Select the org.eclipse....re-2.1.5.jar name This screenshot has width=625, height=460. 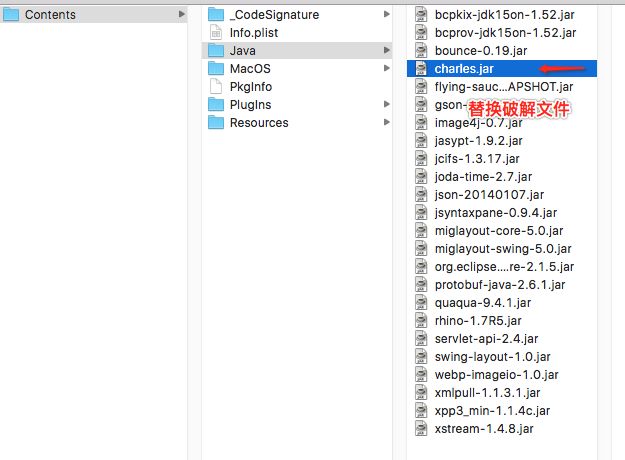click(x=504, y=266)
